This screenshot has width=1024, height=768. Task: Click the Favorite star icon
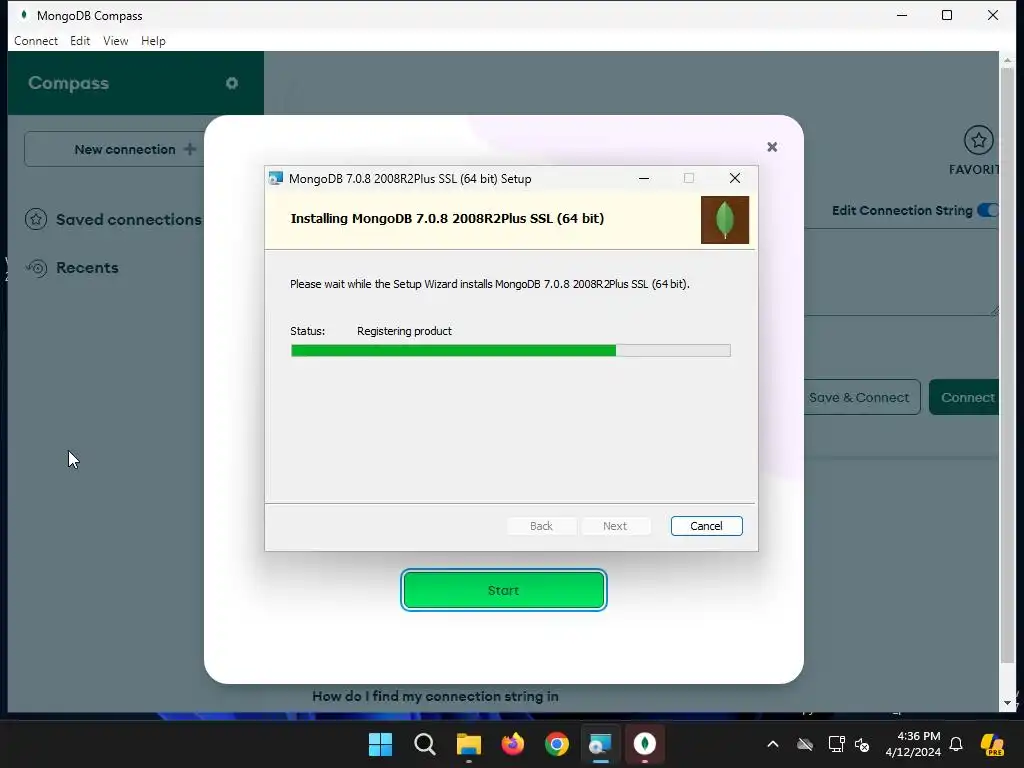coord(978,140)
